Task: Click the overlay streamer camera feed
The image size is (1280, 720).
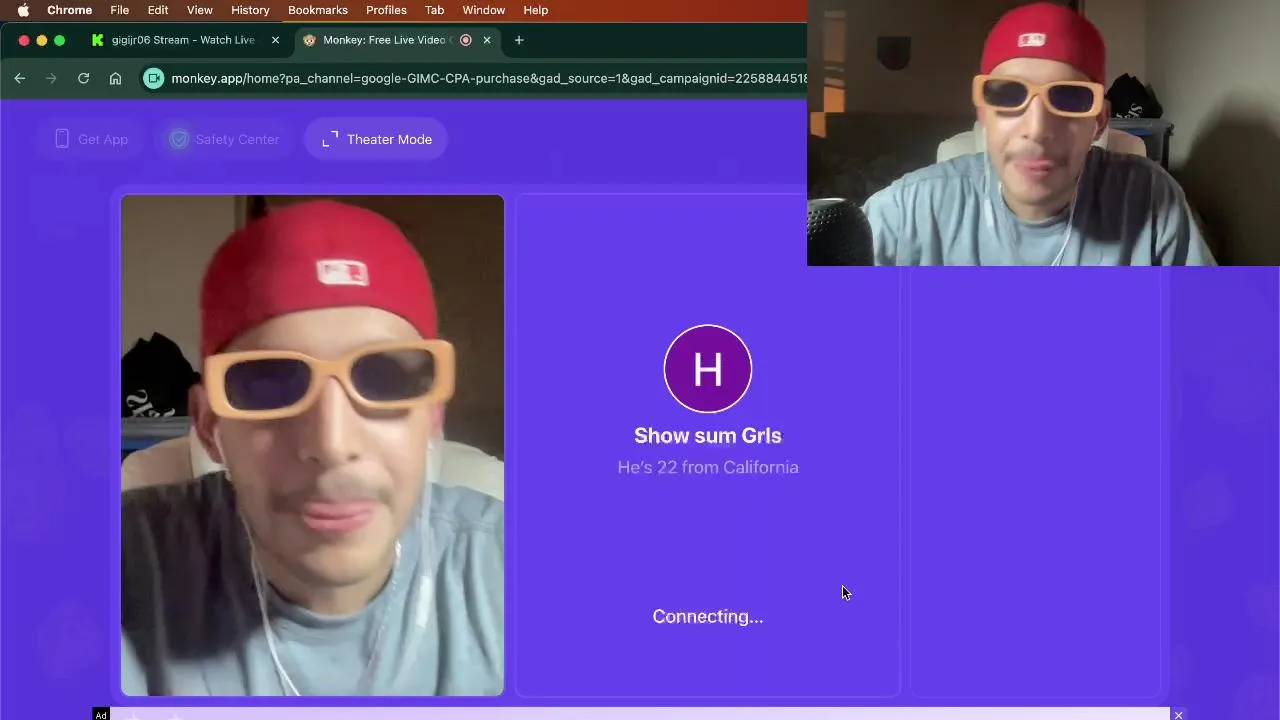Action: 1043,133
